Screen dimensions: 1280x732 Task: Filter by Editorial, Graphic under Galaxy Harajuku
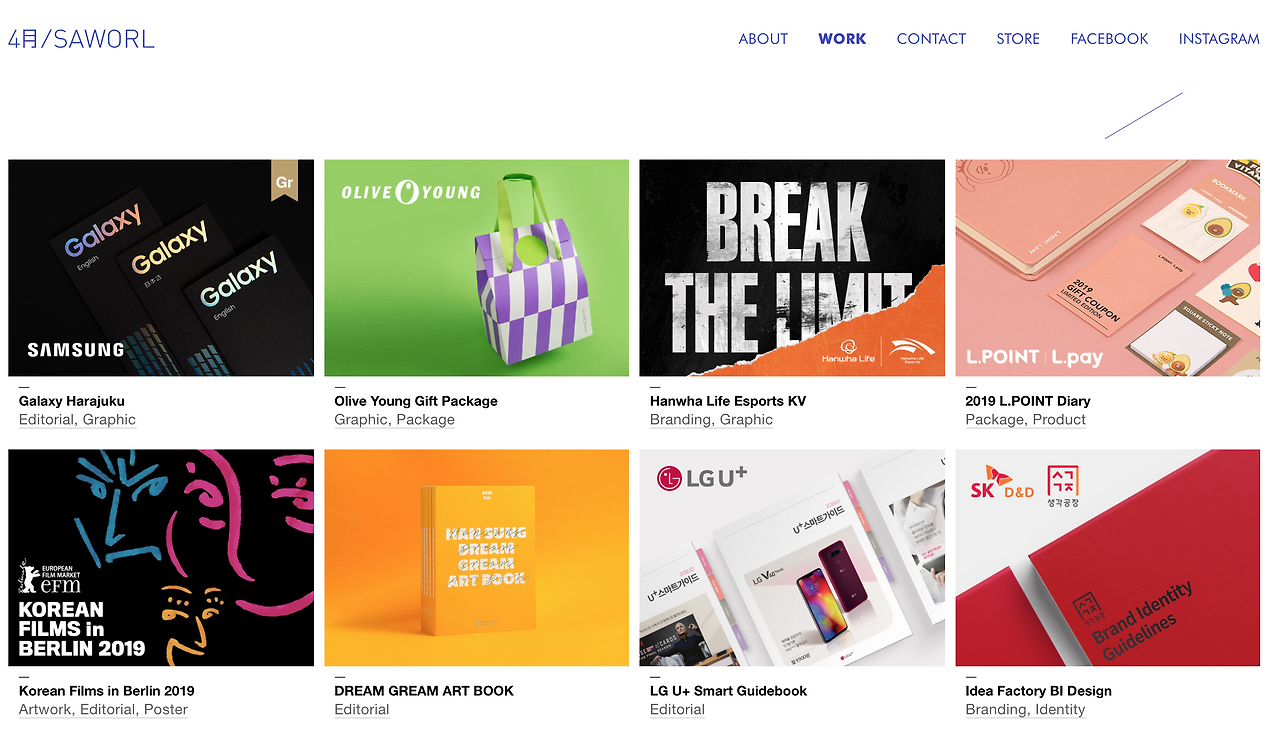77,420
